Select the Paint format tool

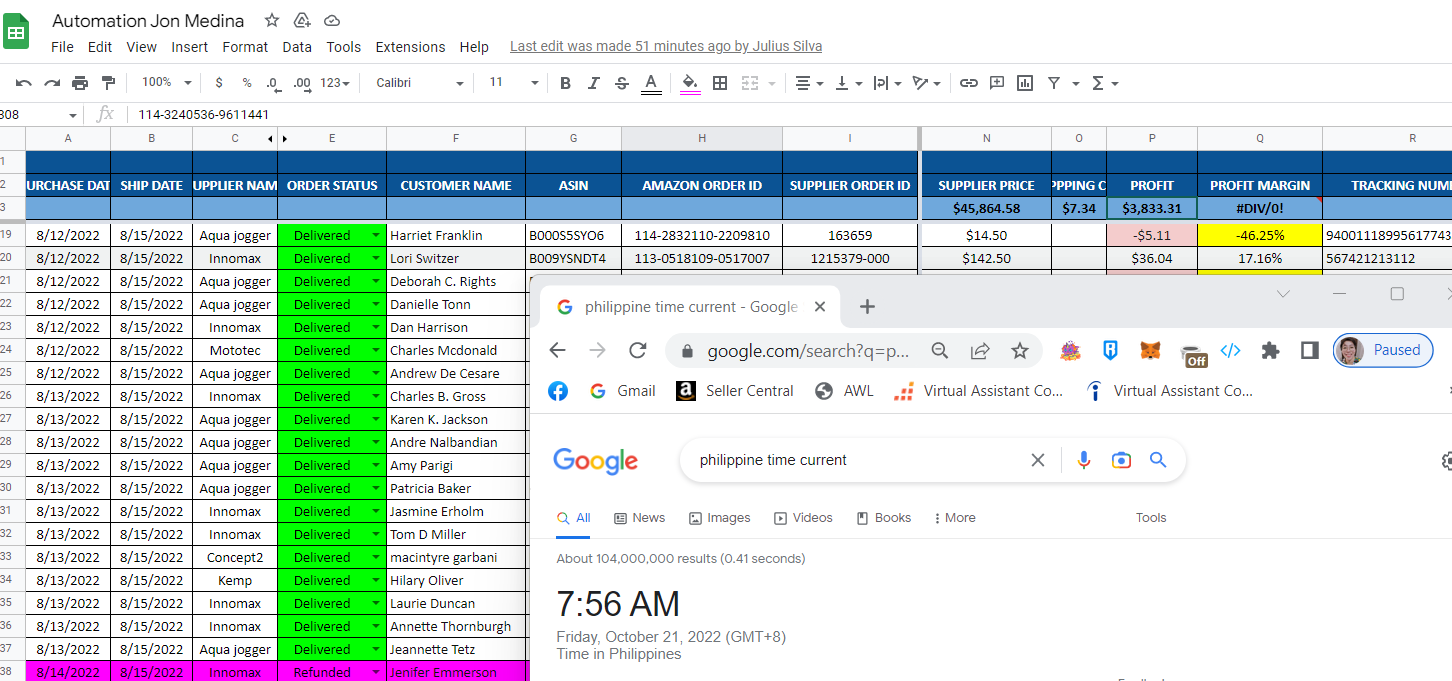pos(108,83)
